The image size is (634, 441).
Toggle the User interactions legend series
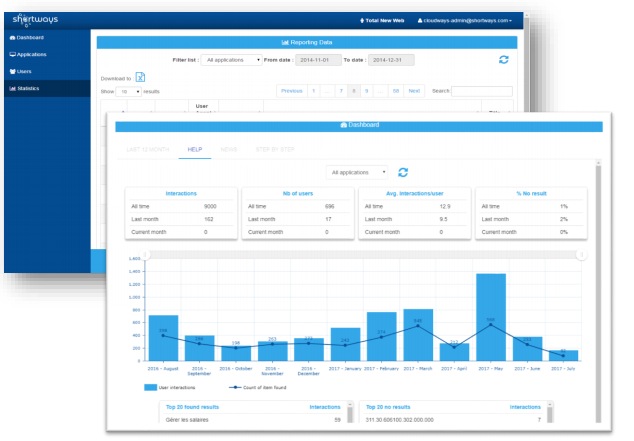(170, 387)
